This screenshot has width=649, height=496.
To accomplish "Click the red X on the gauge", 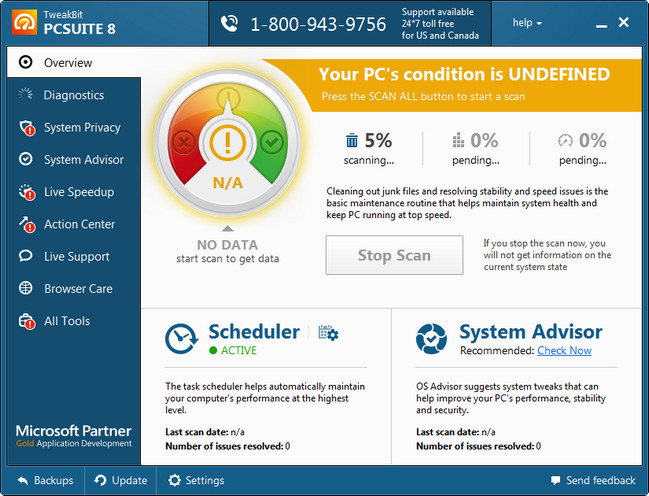I will point(184,143).
